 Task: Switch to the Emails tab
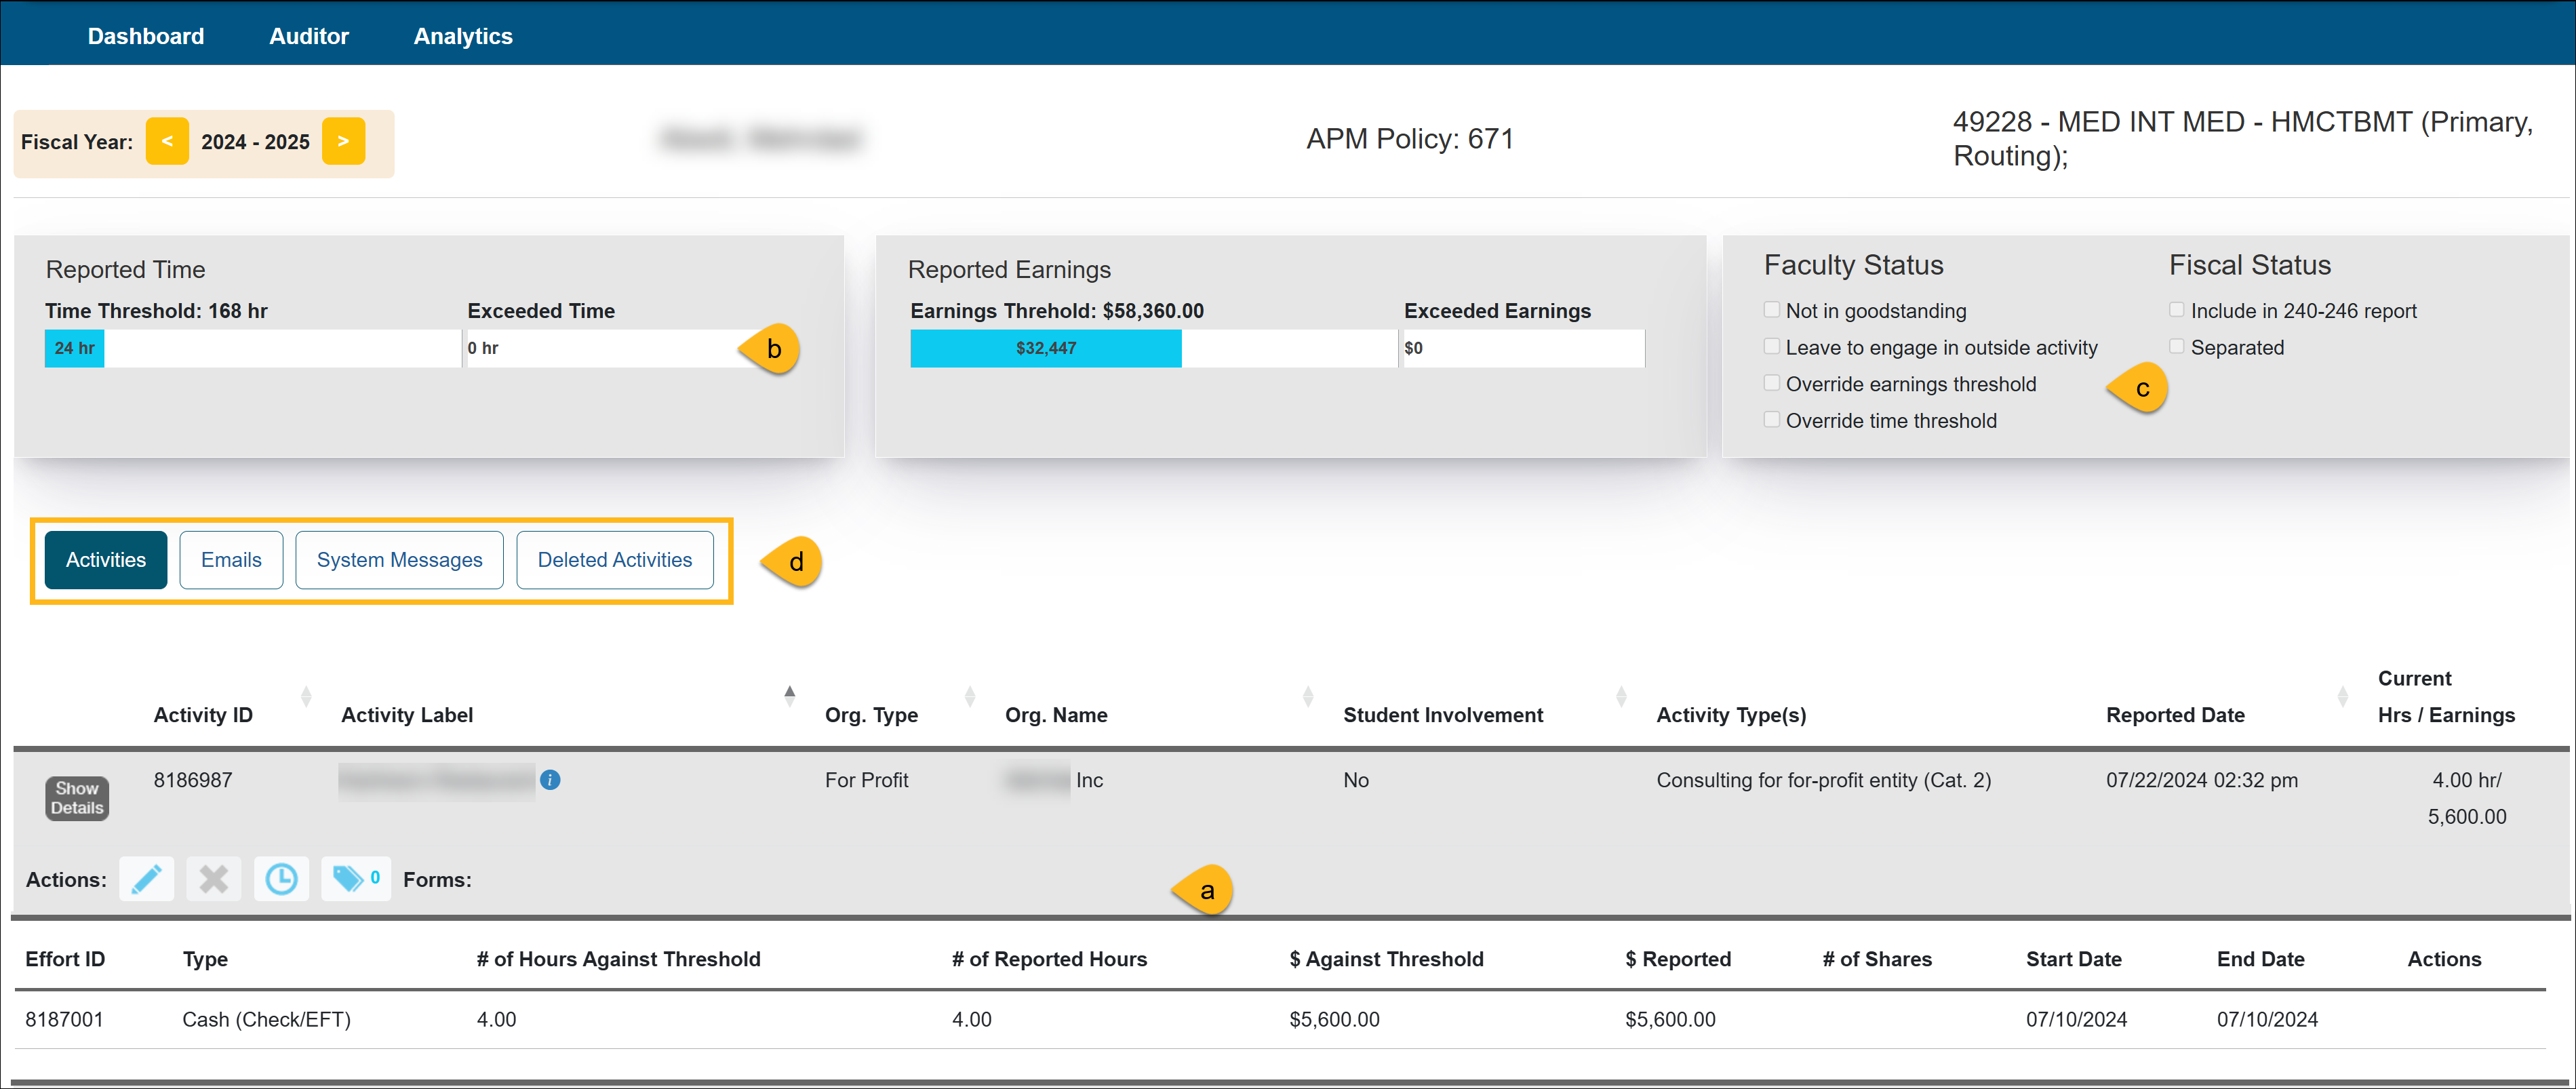[x=231, y=560]
